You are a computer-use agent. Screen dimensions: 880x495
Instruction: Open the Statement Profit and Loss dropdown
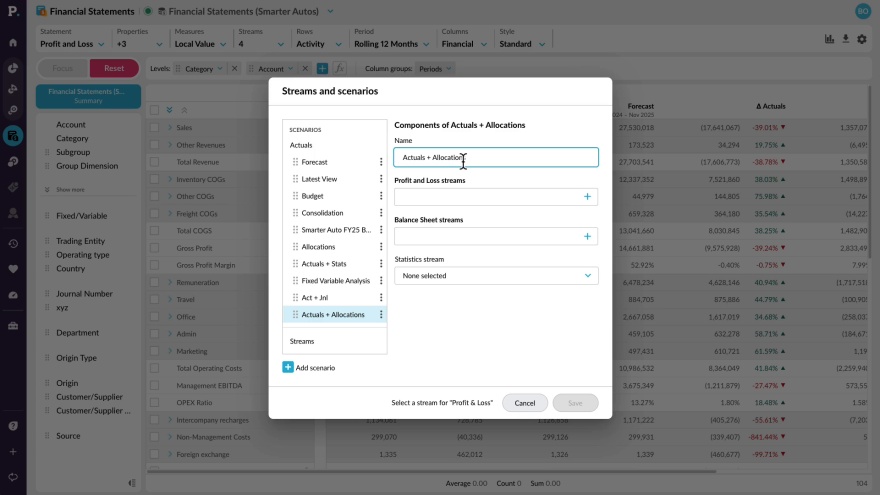pos(72,44)
